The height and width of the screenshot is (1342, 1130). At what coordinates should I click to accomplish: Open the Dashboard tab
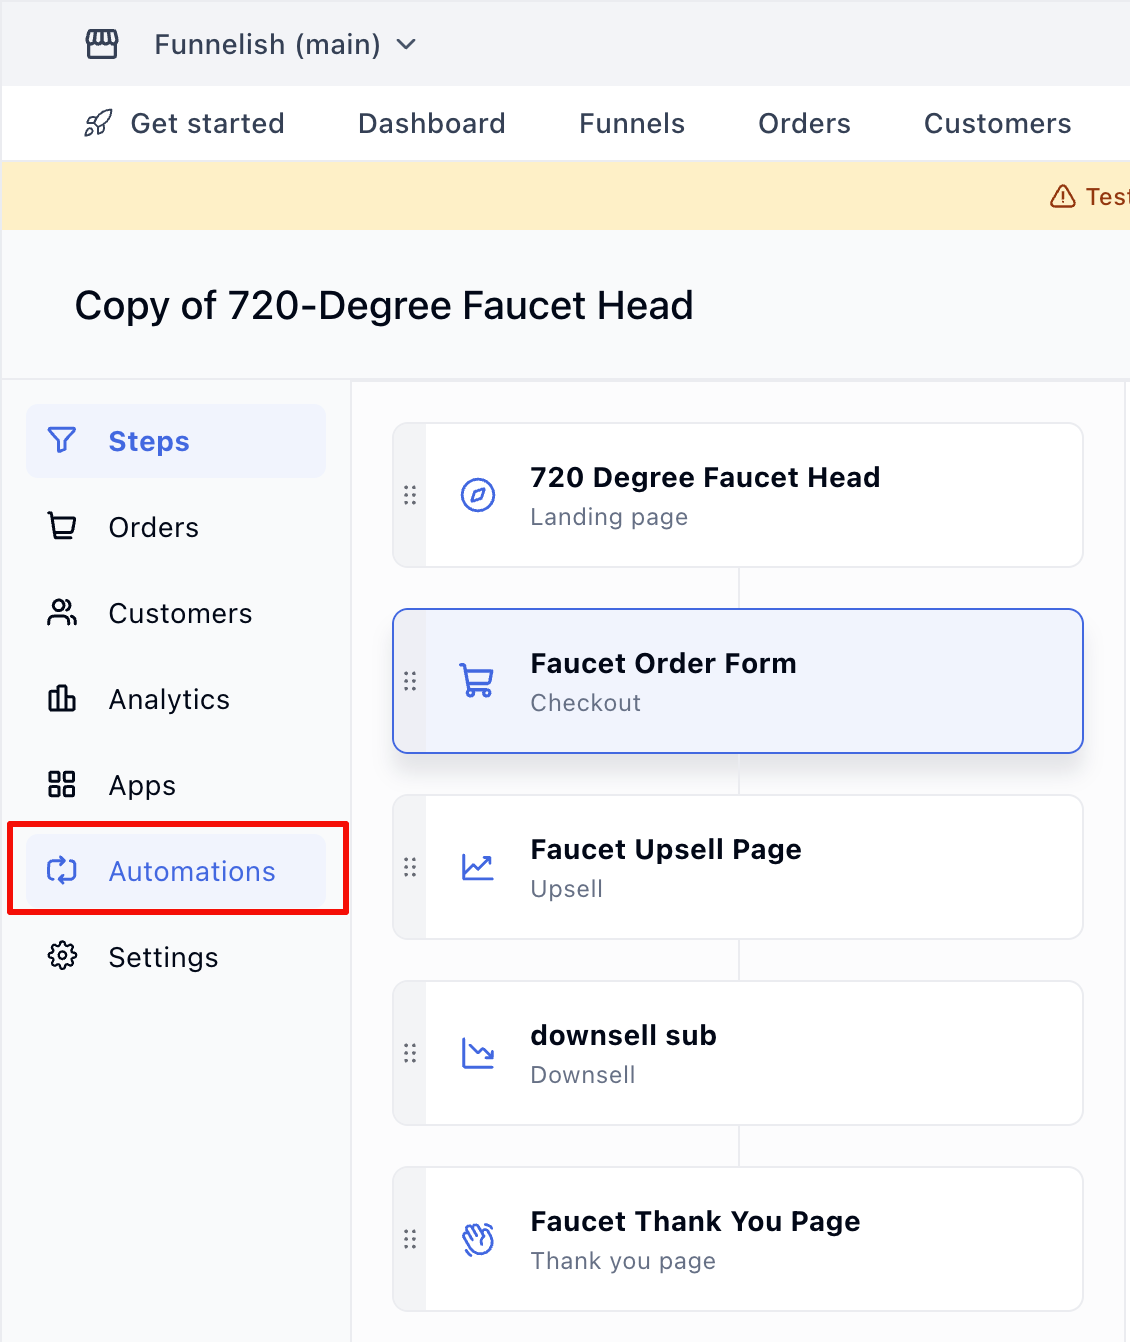pos(431,123)
